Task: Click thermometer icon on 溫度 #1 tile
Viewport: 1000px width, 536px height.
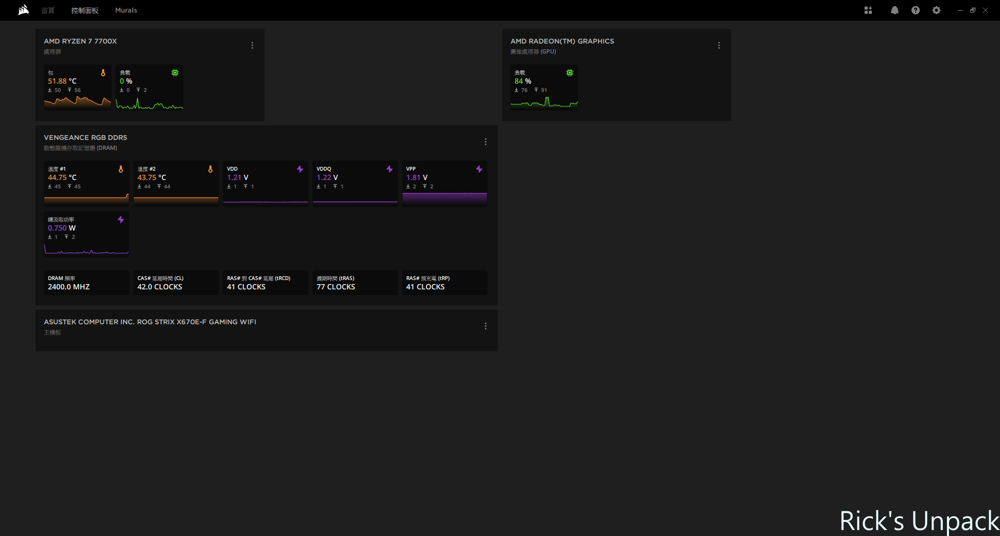Action: click(121, 169)
